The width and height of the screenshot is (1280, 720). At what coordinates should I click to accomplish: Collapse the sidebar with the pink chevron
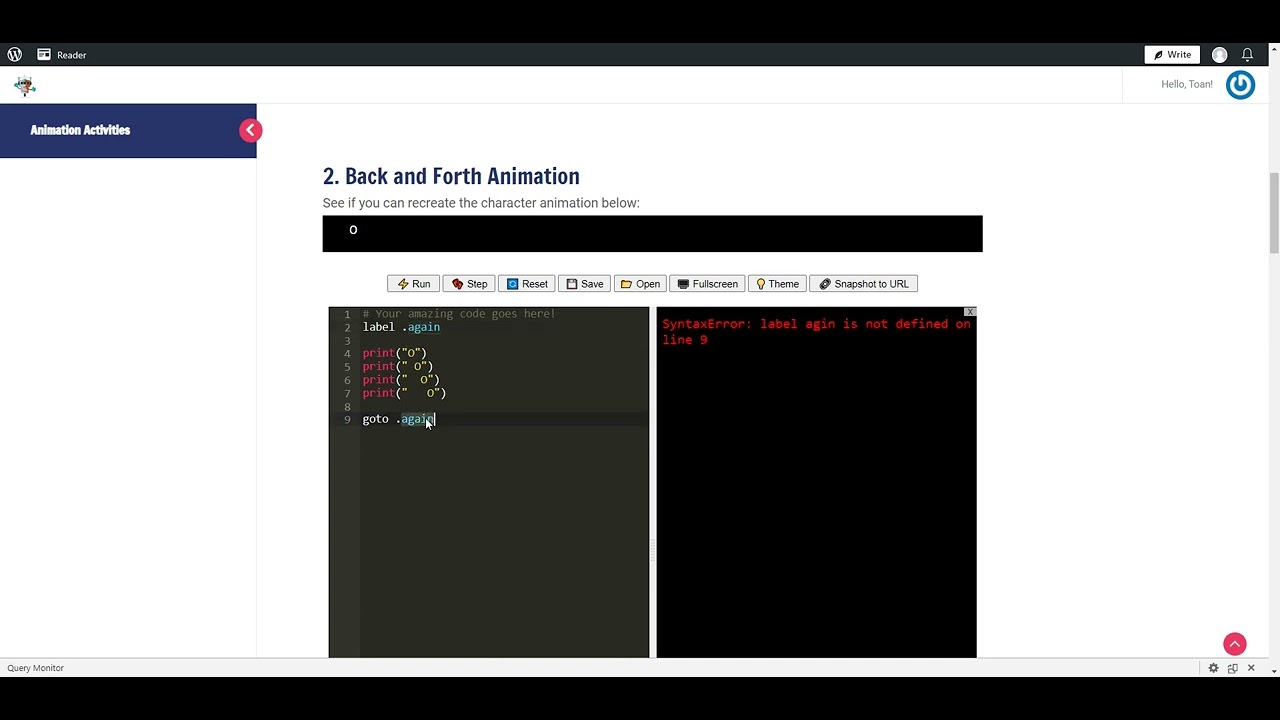(x=250, y=130)
